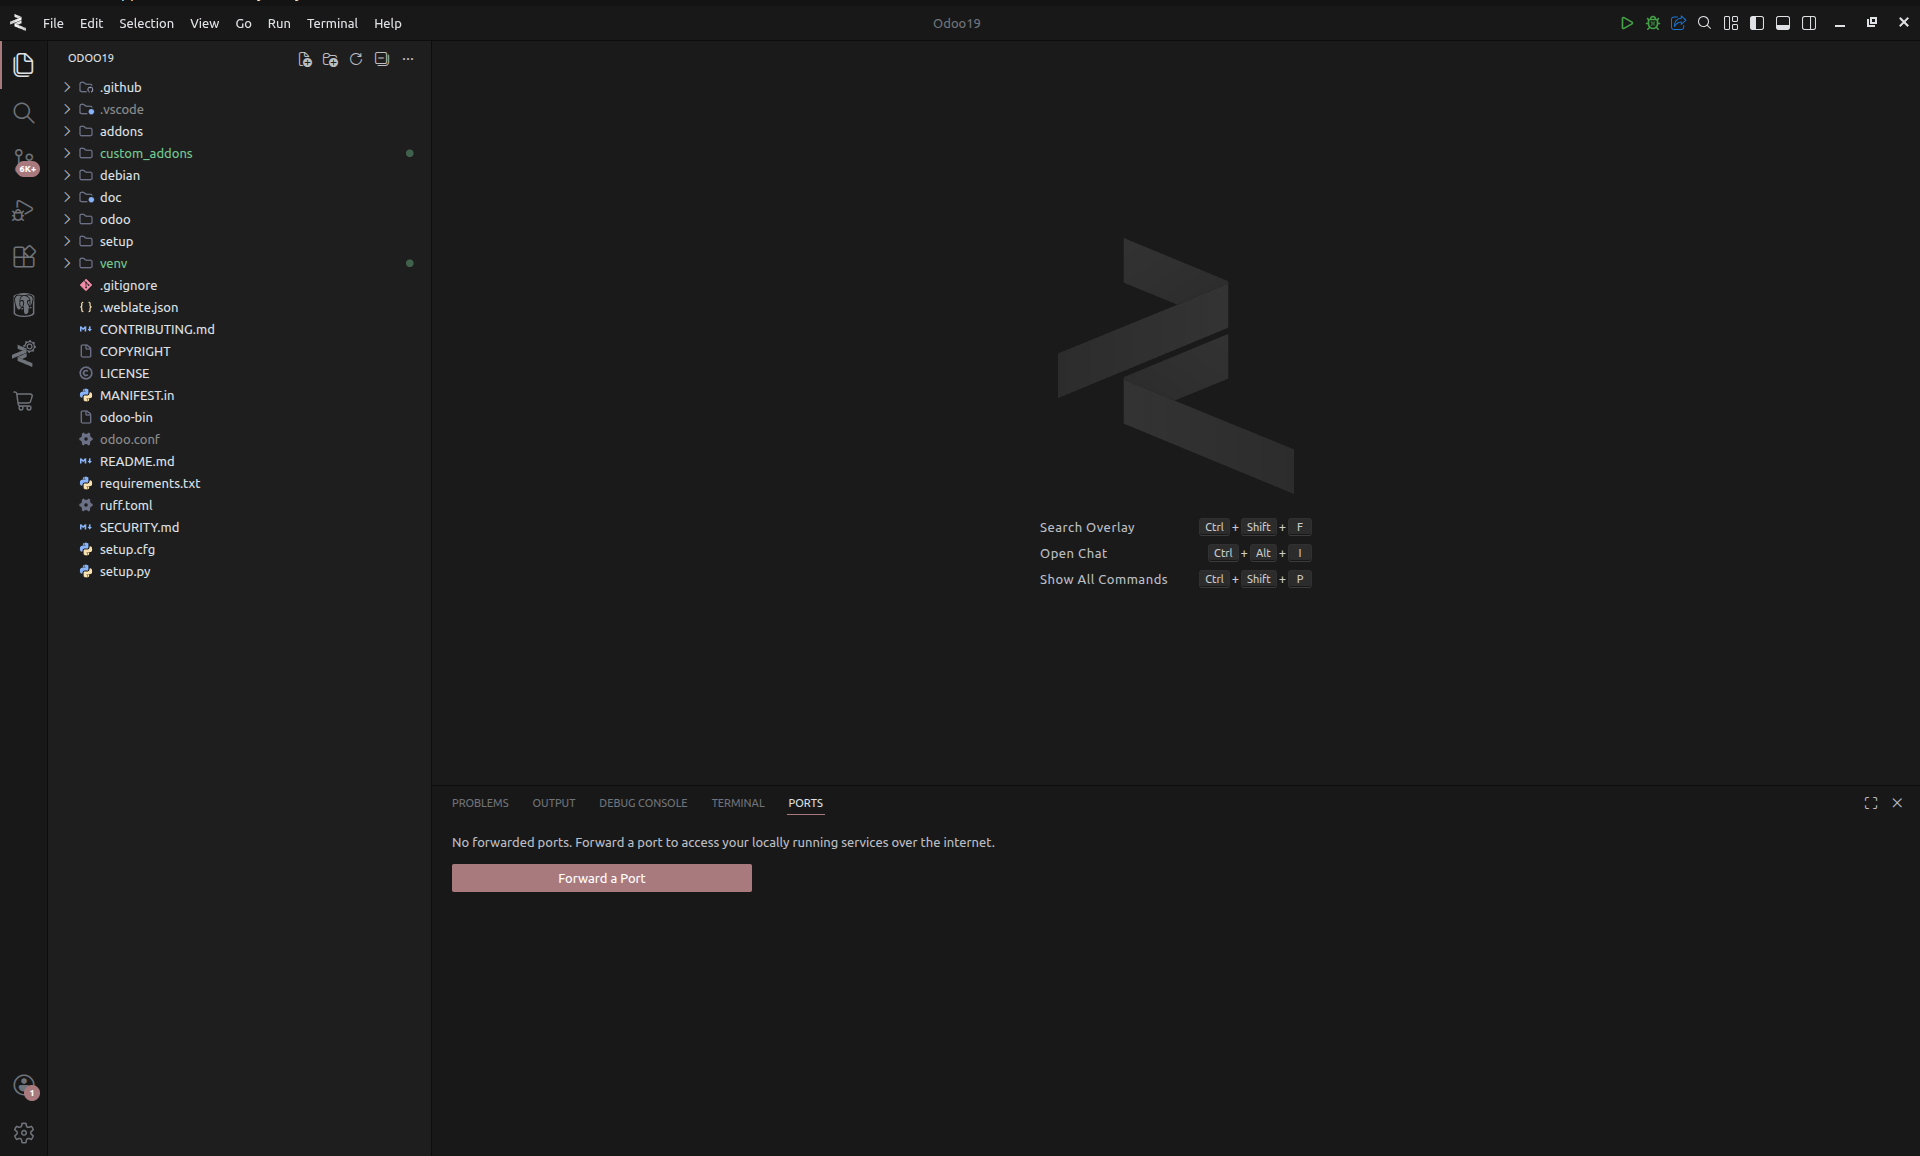The width and height of the screenshot is (1920, 1156).
Task: Open the CONTRIBUTING.md file
Action: [240, 329]
